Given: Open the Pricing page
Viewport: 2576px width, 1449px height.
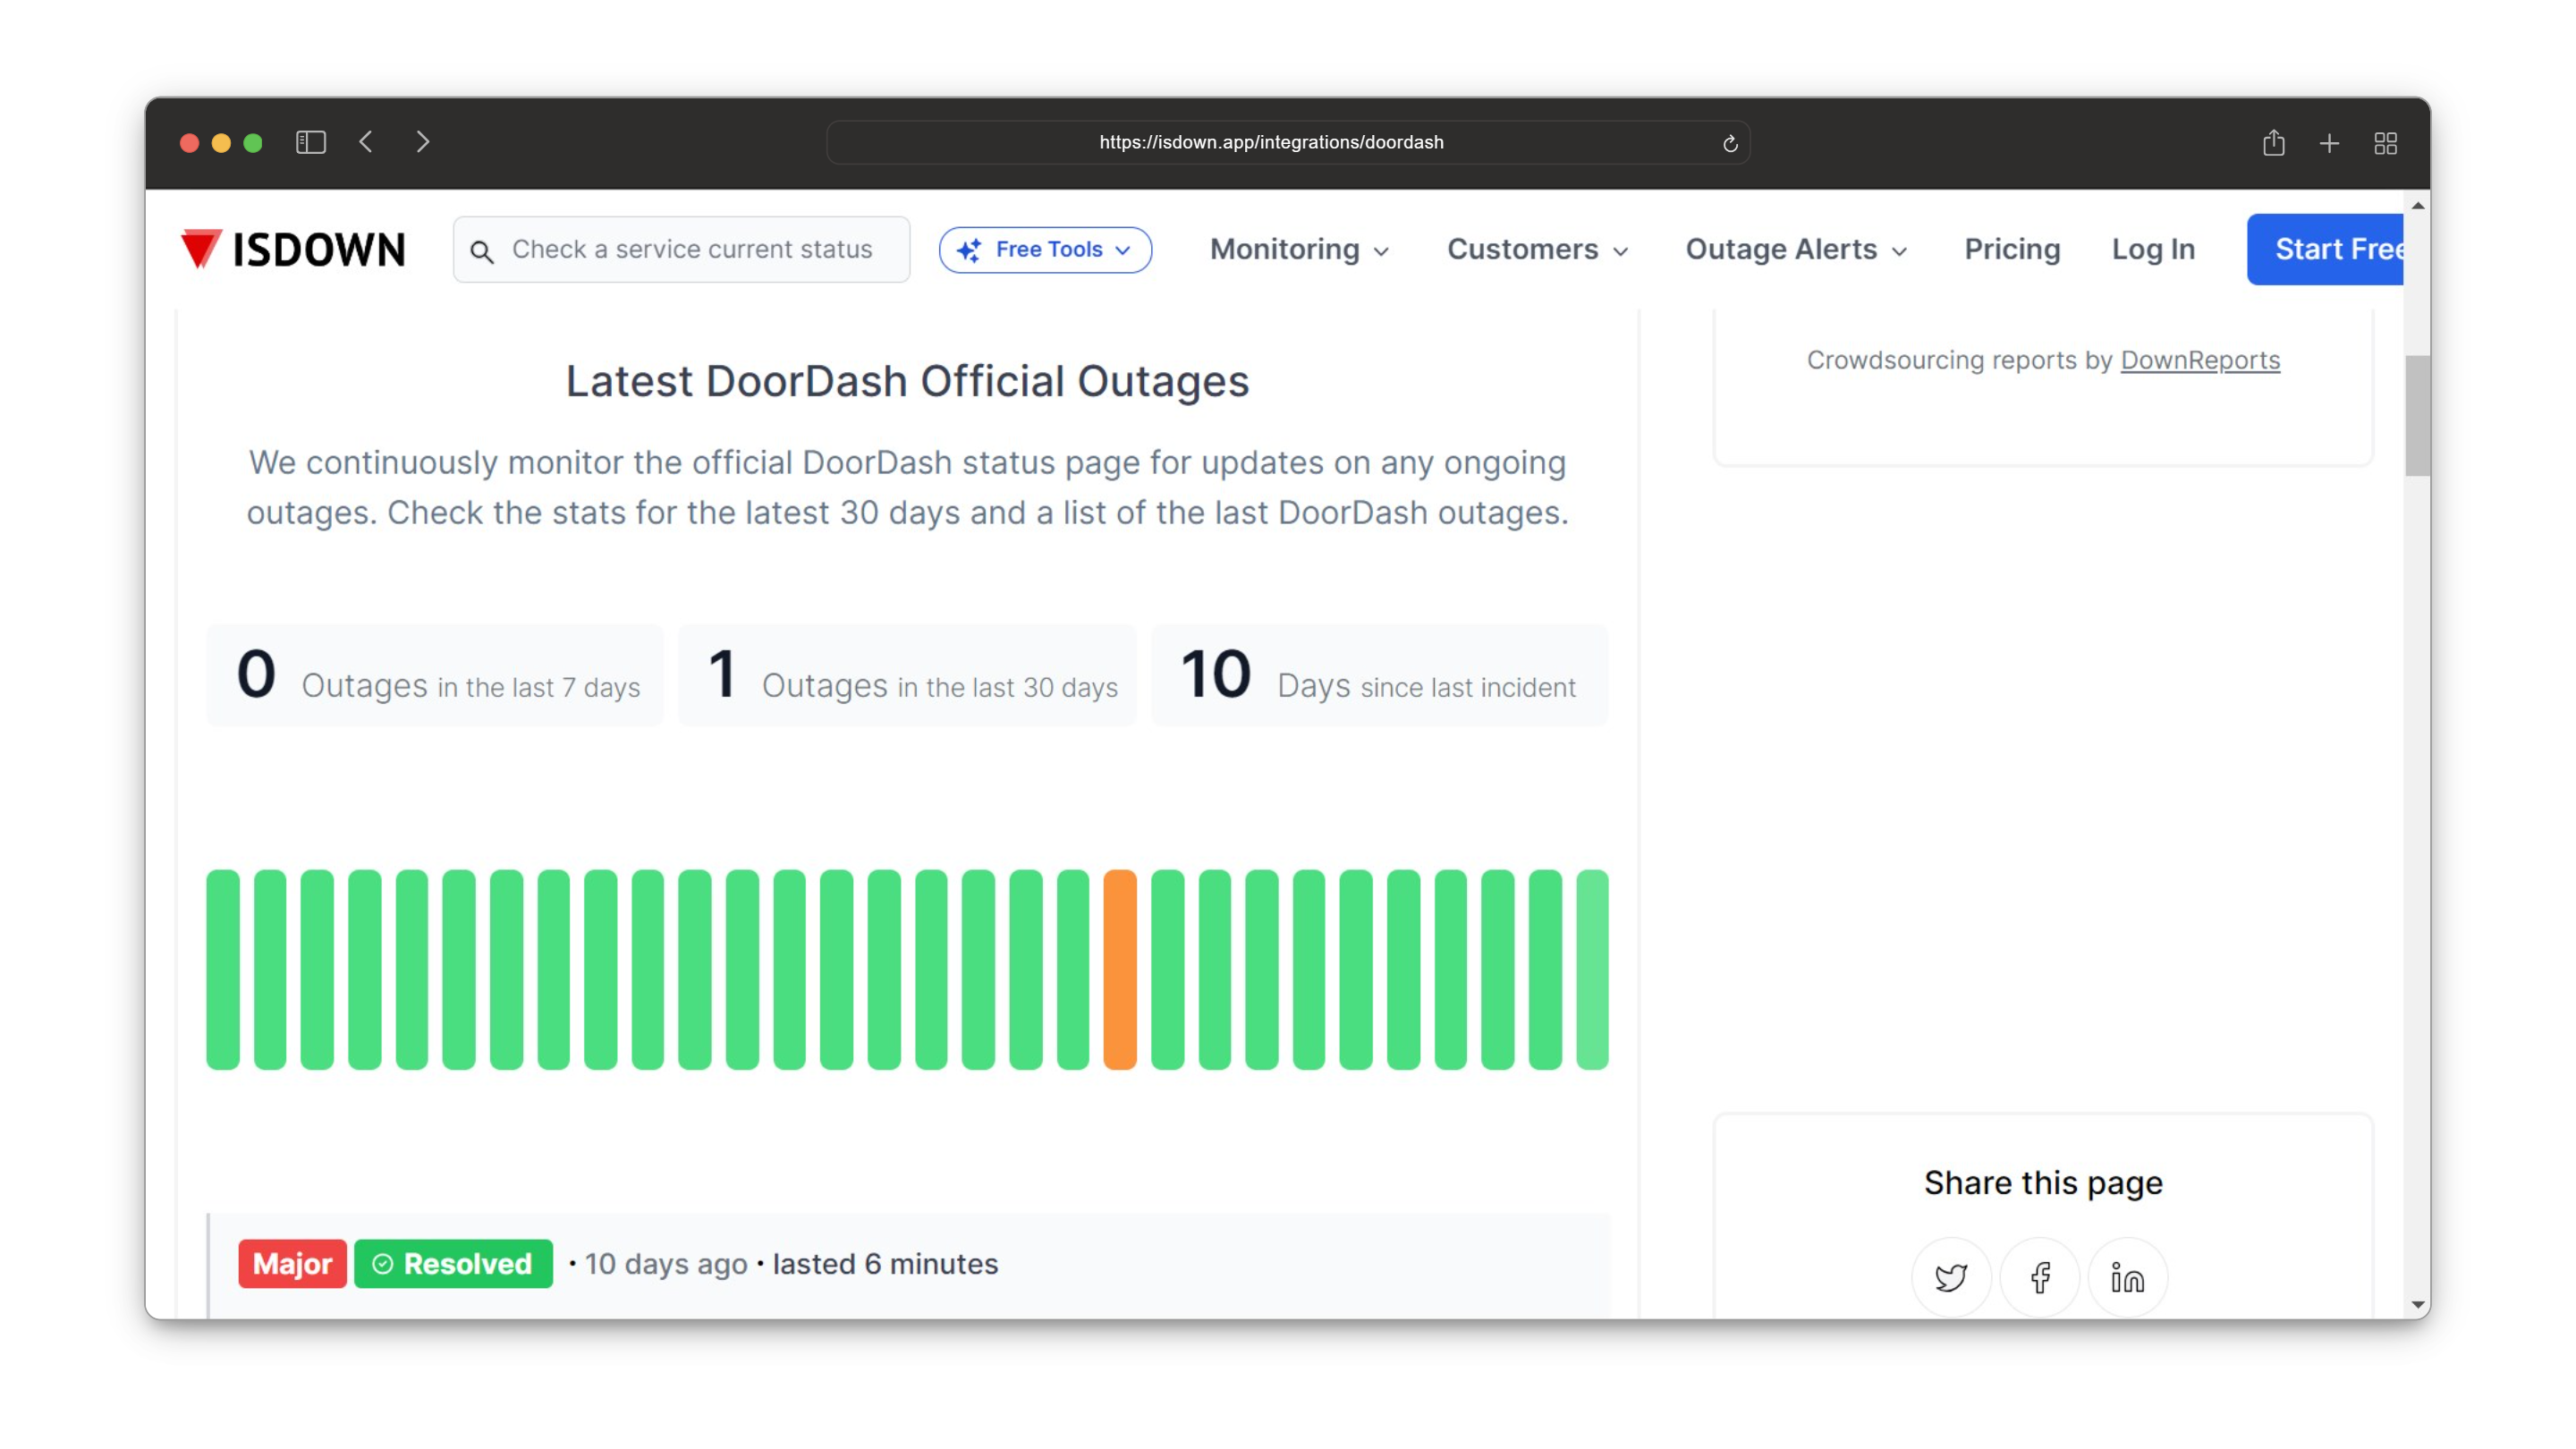Looking at the screenshot, I should click(2012, 249).
